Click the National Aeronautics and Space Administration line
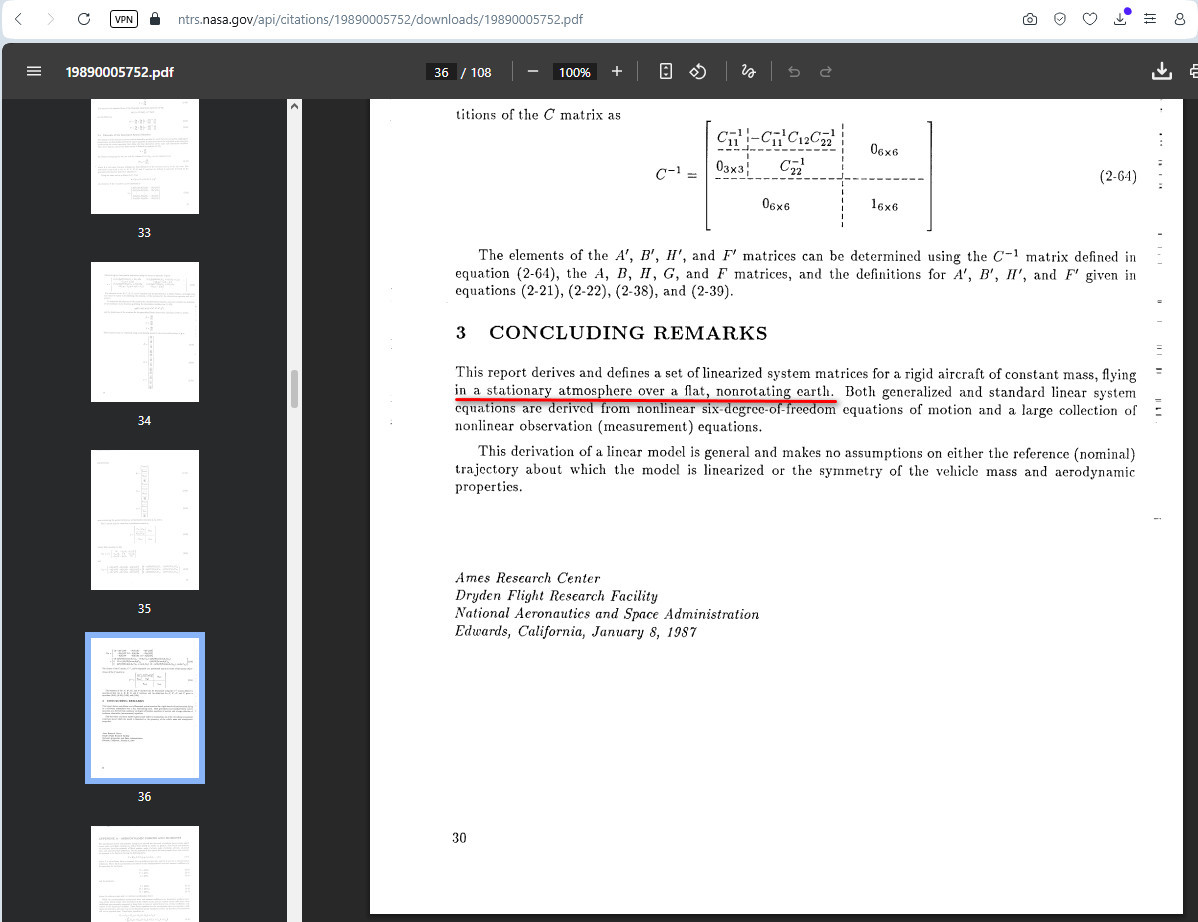This screenshot has width=1198, height=922. coord(607,613)
